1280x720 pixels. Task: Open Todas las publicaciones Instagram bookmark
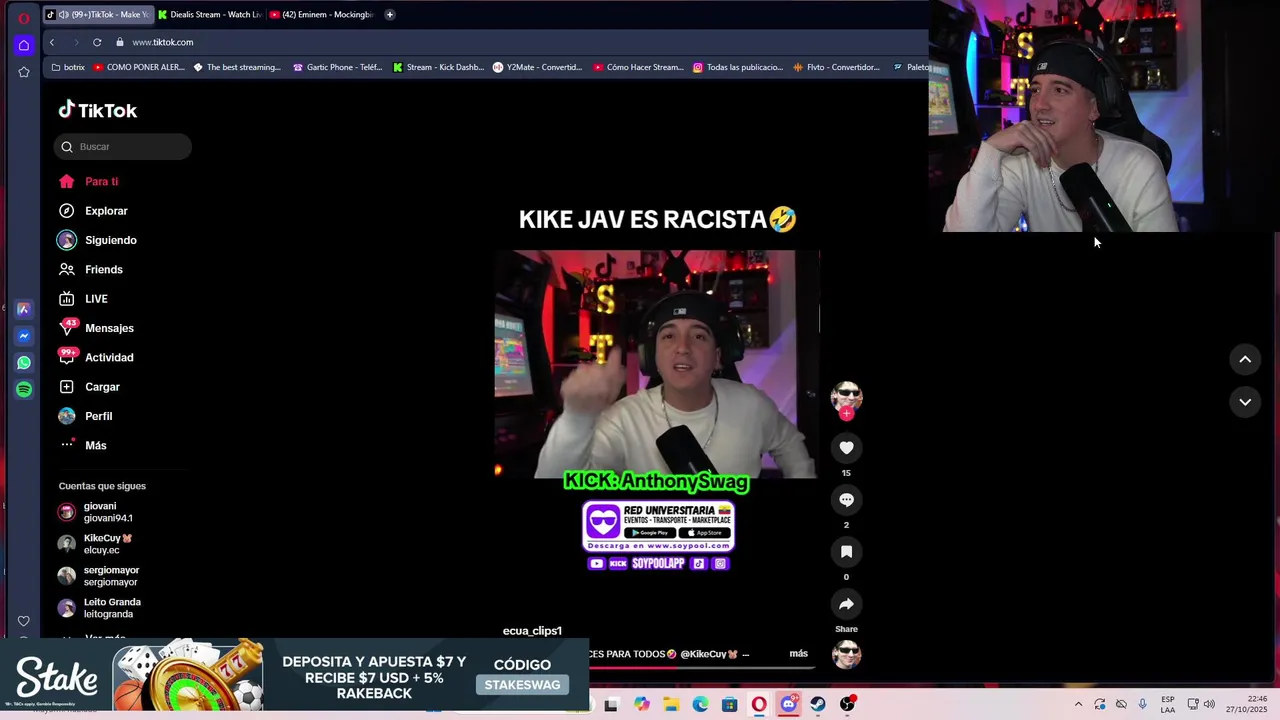[738, 67]
